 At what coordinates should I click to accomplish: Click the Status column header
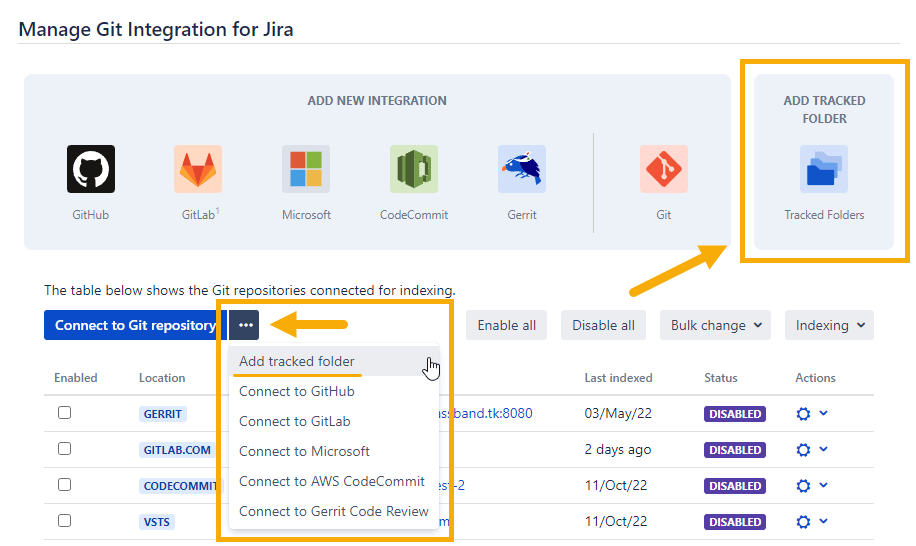click(720, 378)
